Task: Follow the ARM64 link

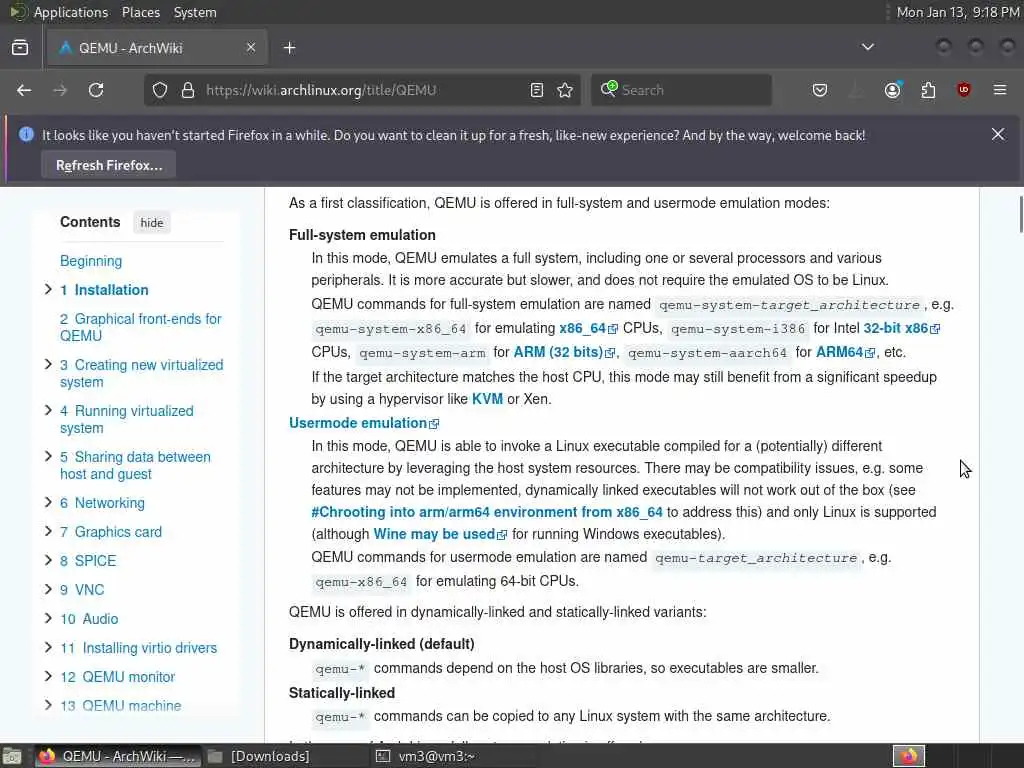Action: (845, 353)
